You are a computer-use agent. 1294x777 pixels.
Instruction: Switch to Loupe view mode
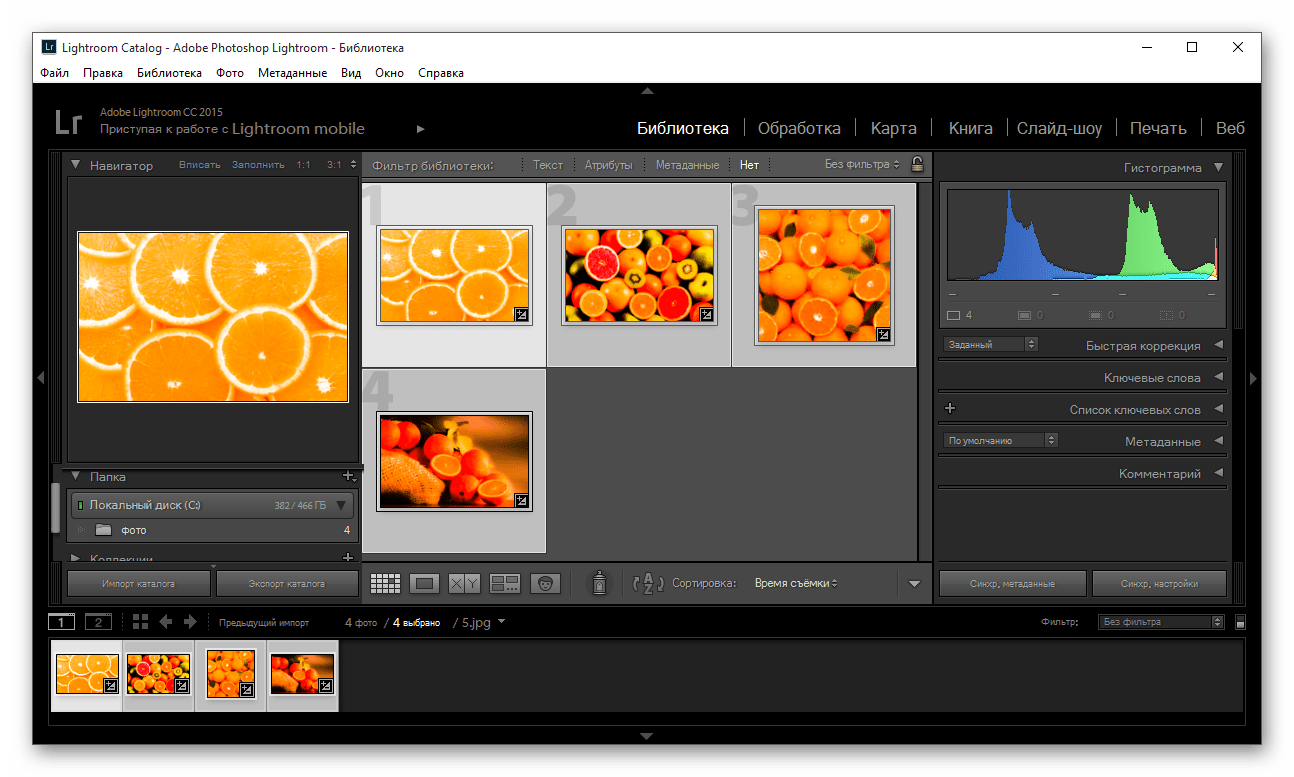(425, 583)
